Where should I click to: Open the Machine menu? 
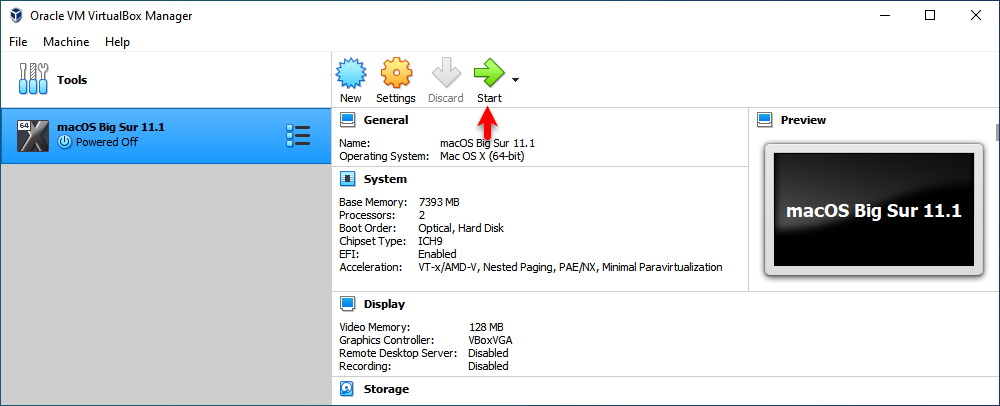point(66,42)
